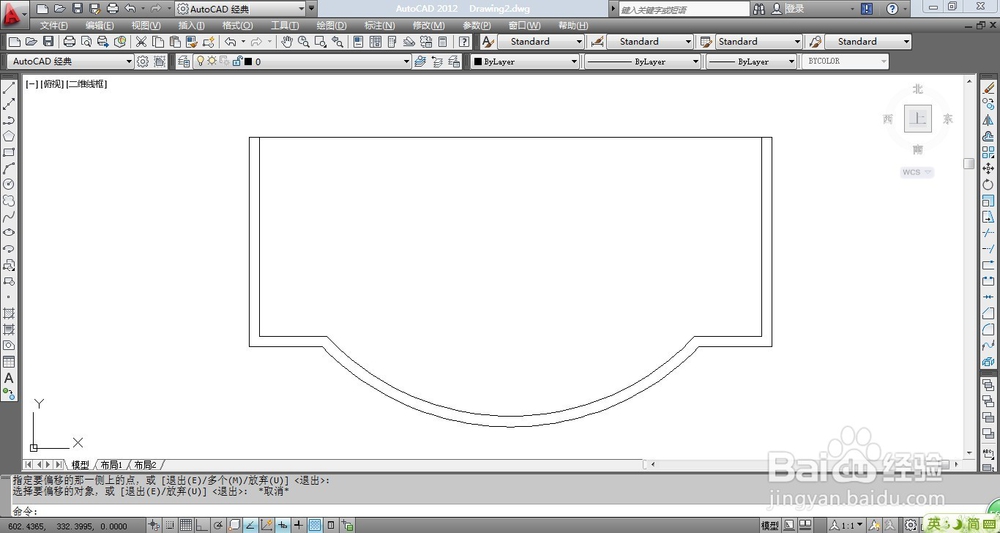This screenshot has width=1000, height=533.
Task: Click the [二维线框] visual style label
Action: (87, 84)
